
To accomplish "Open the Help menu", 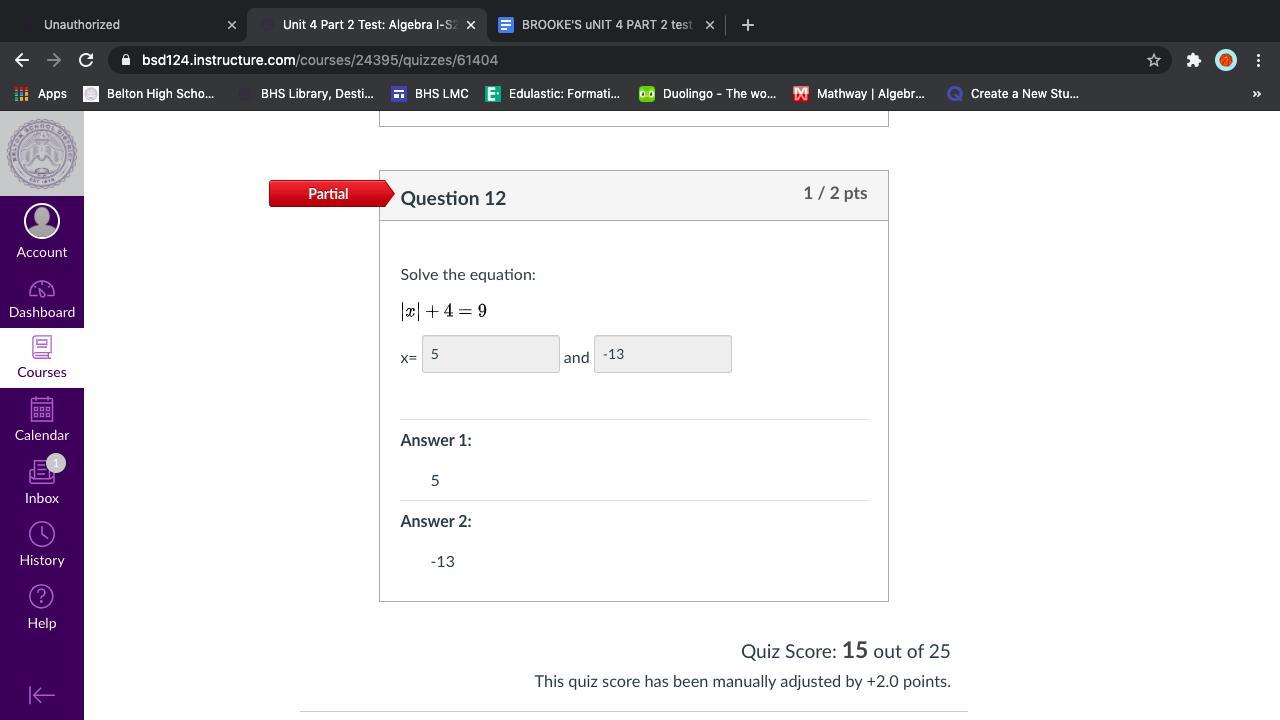I will click(42, 607).
